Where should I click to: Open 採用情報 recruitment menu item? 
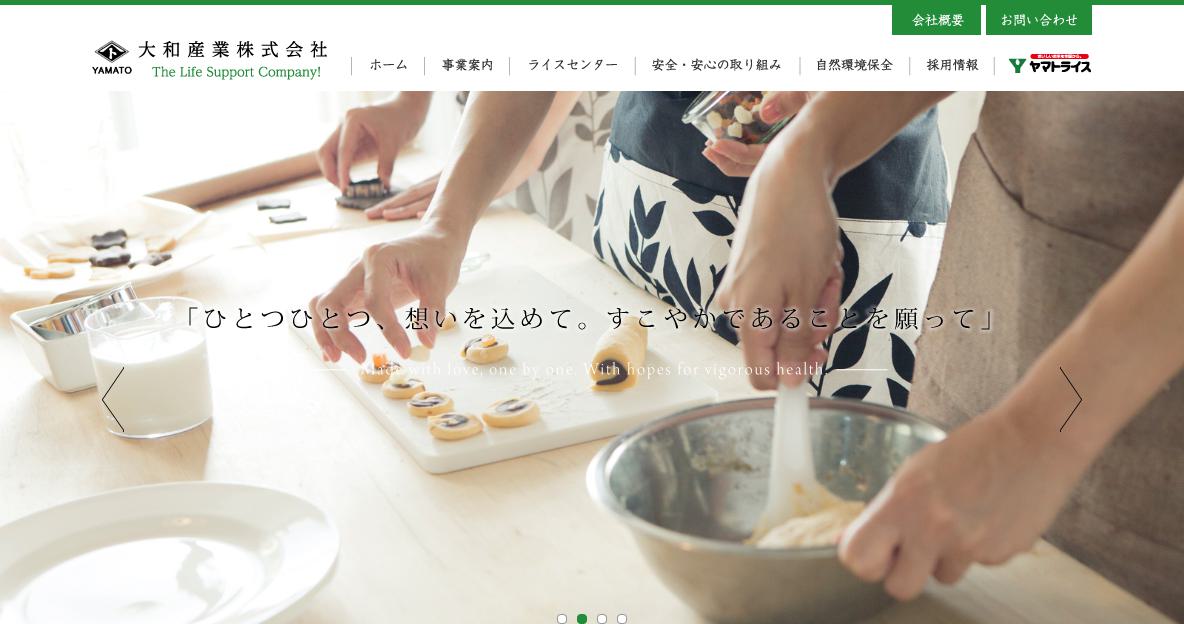click(x=952, y=65)
